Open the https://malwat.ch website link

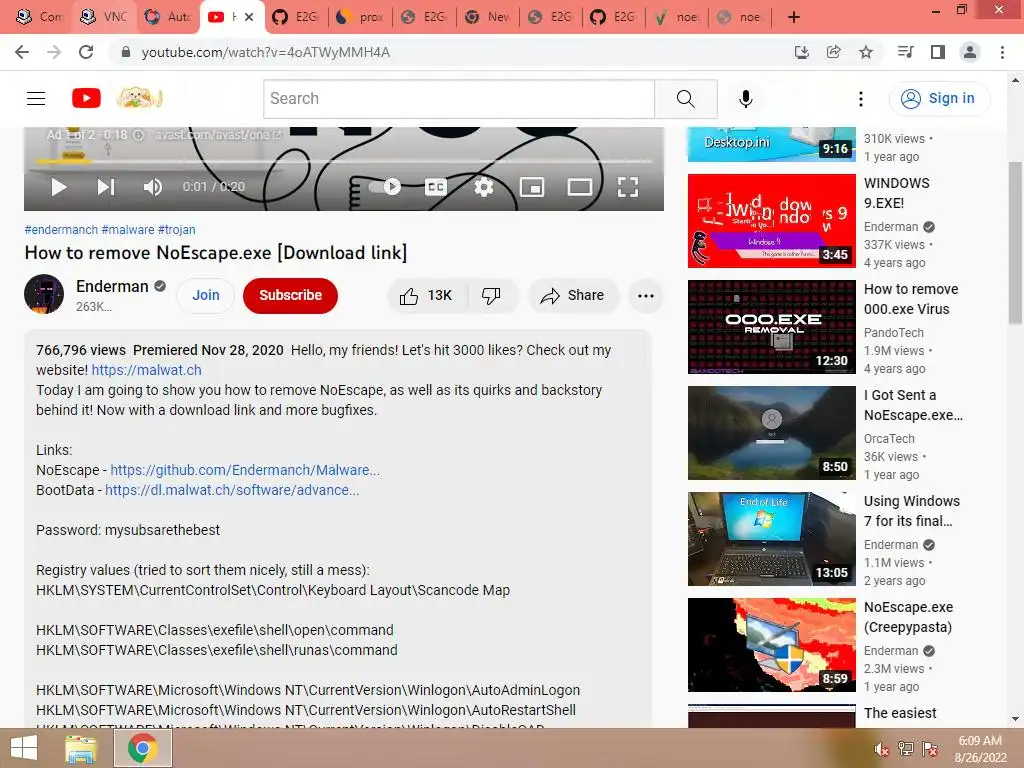tap(146, 370)
